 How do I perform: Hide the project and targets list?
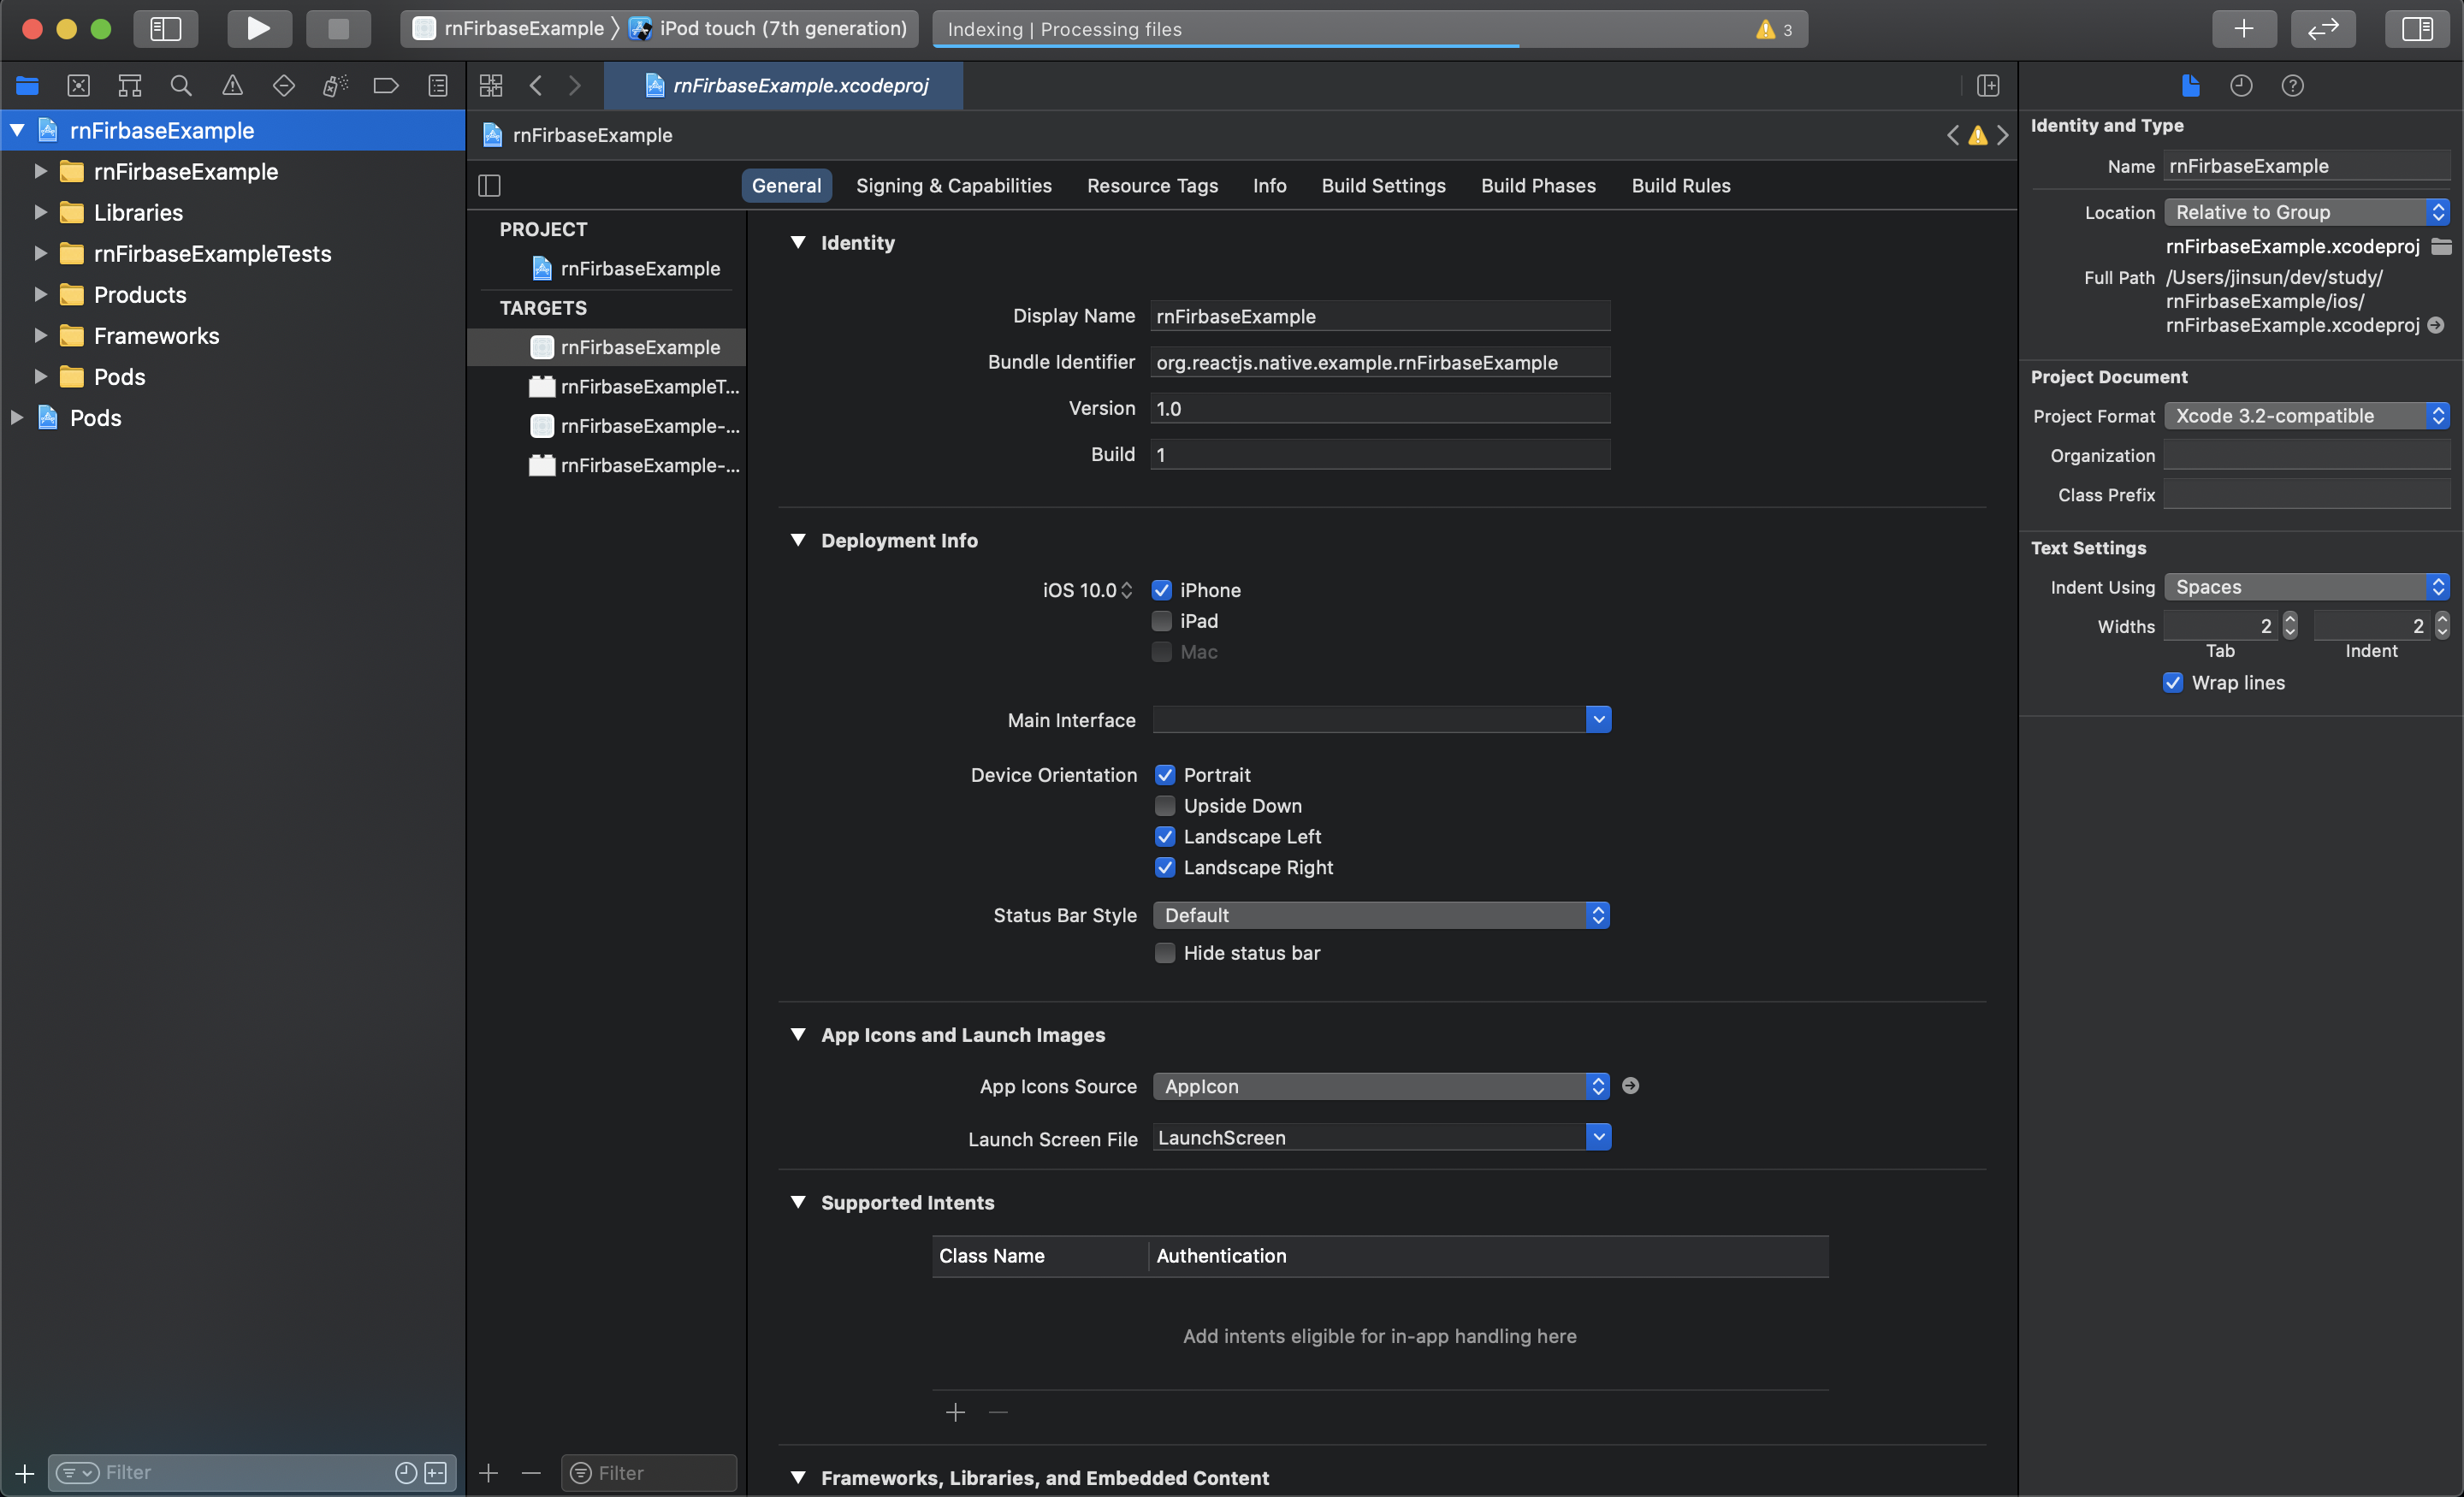(x=489, y=185)
